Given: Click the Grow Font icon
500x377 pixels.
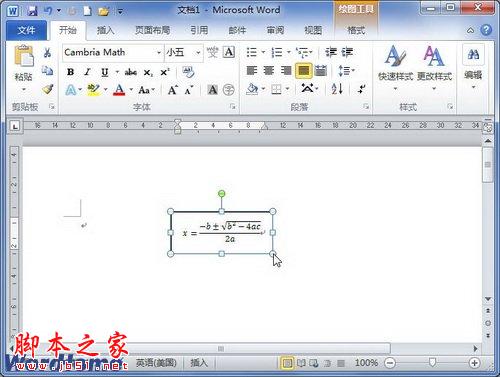Looking at the screenshot, I should (x=173, y=90).
